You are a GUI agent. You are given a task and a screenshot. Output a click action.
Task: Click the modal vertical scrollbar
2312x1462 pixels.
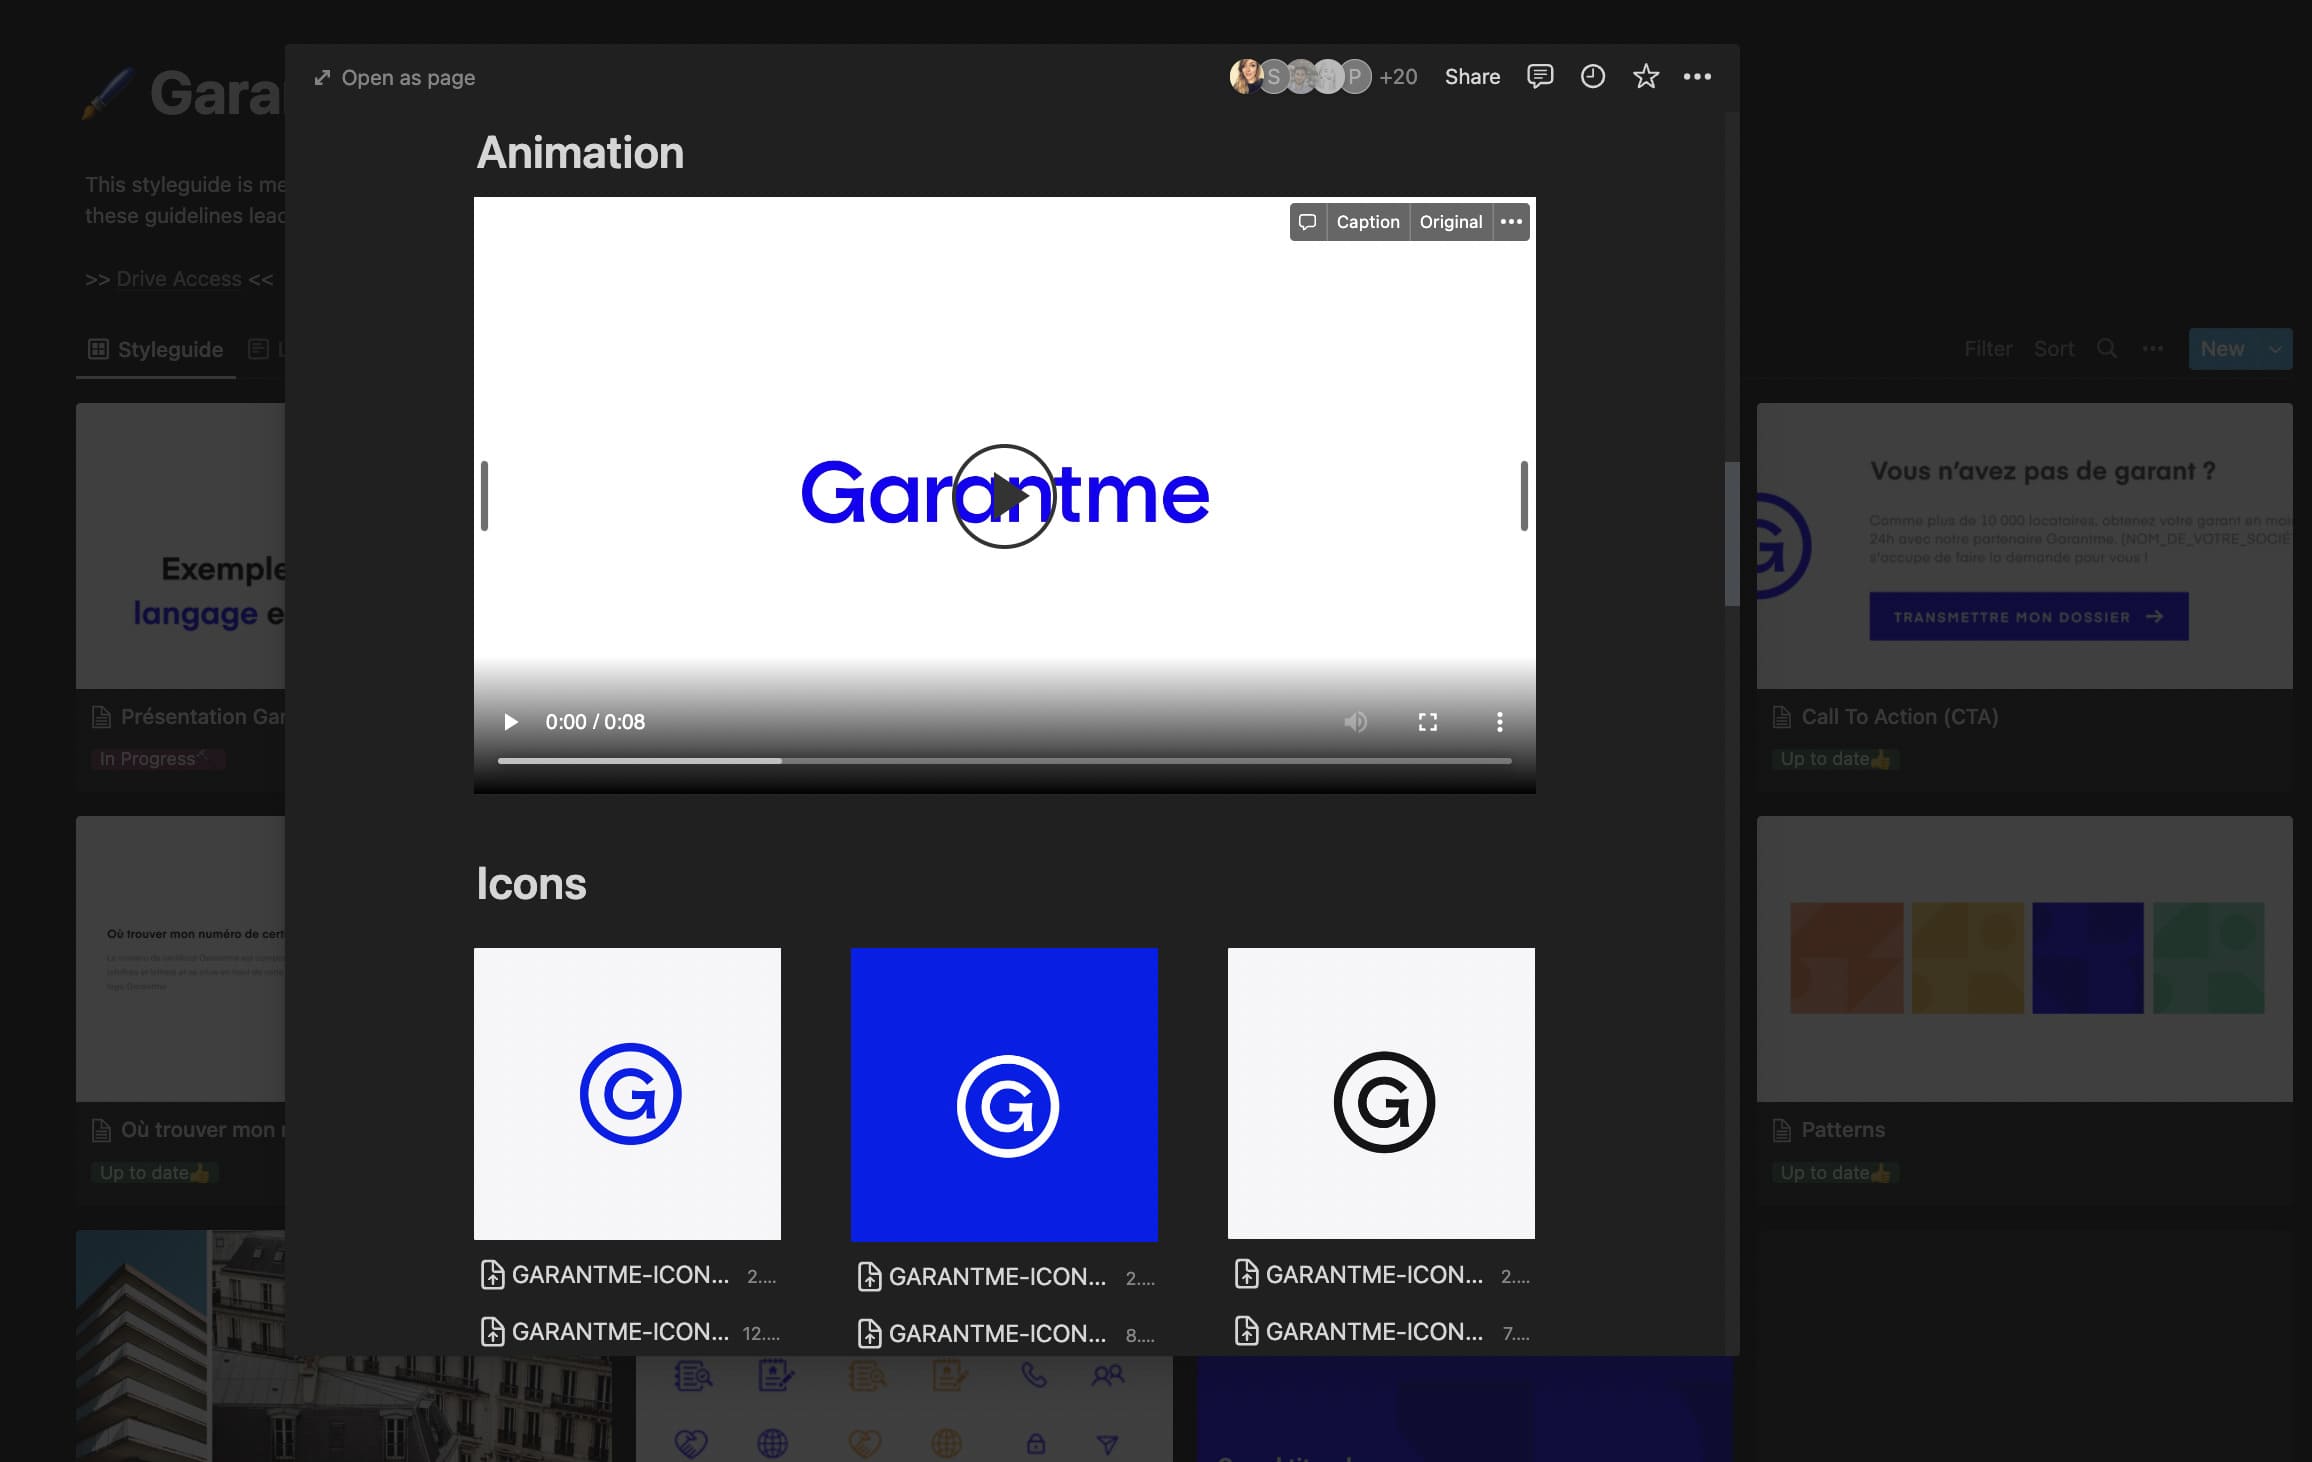pyautogui.click(x=1732, y=534)
